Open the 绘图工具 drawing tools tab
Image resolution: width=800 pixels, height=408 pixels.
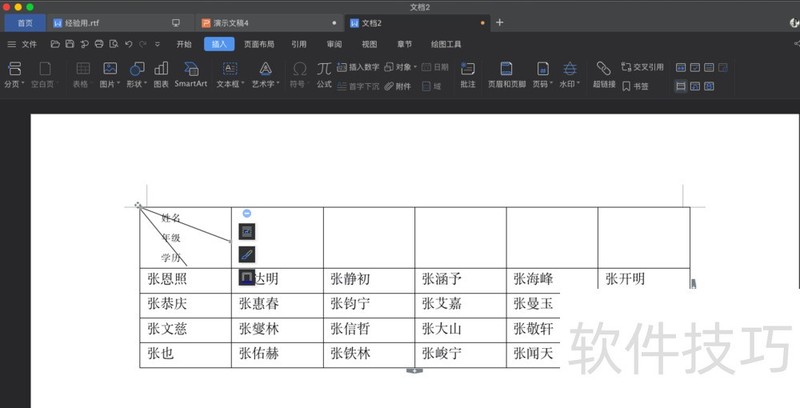(446, 44)
